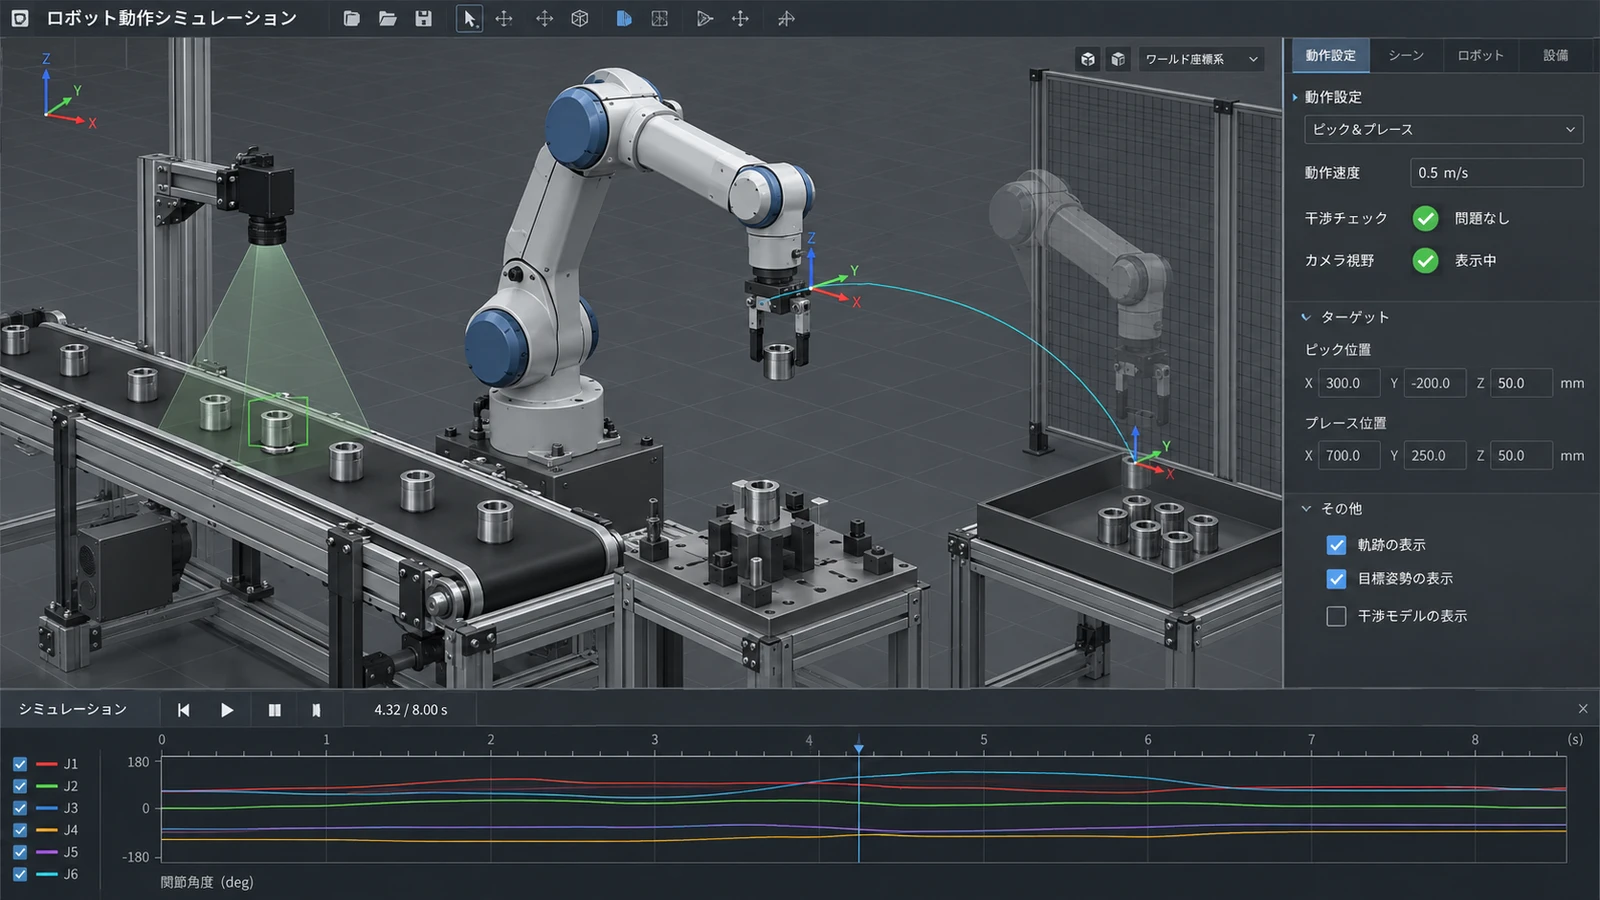The height and width of the screenshot is (900, 1600).
Task: Uncheck 目標姿勢の表示 checkbox
Action: 1336,579
